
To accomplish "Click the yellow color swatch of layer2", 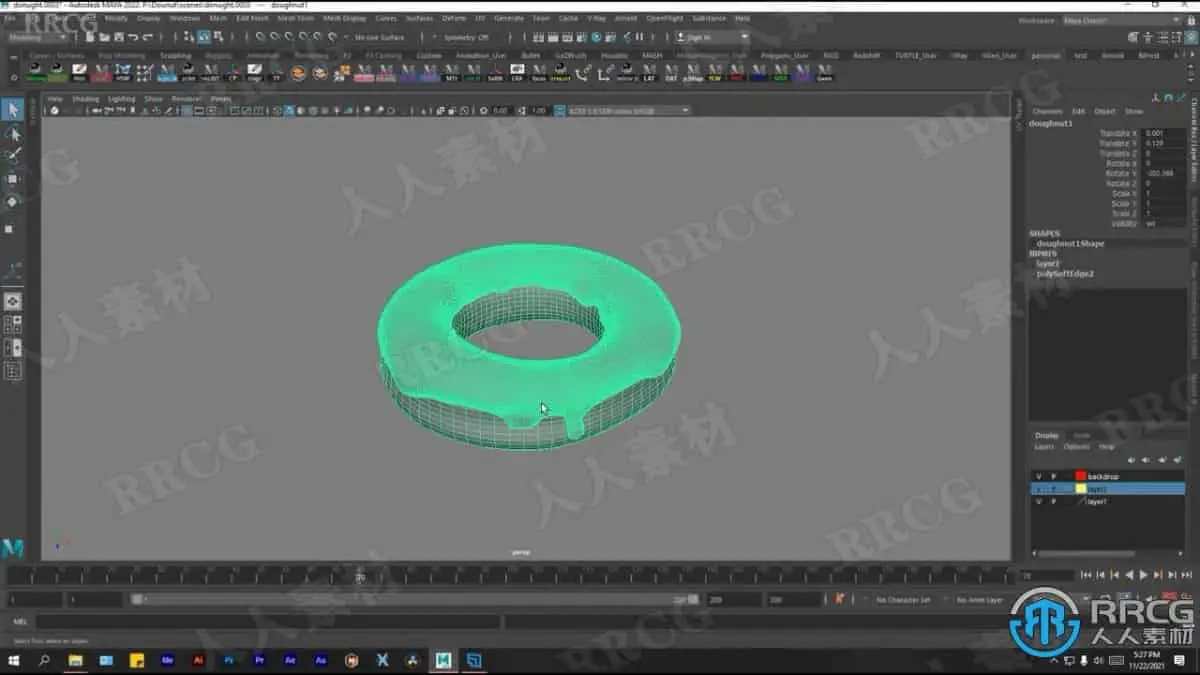I will click(1081, 489).
